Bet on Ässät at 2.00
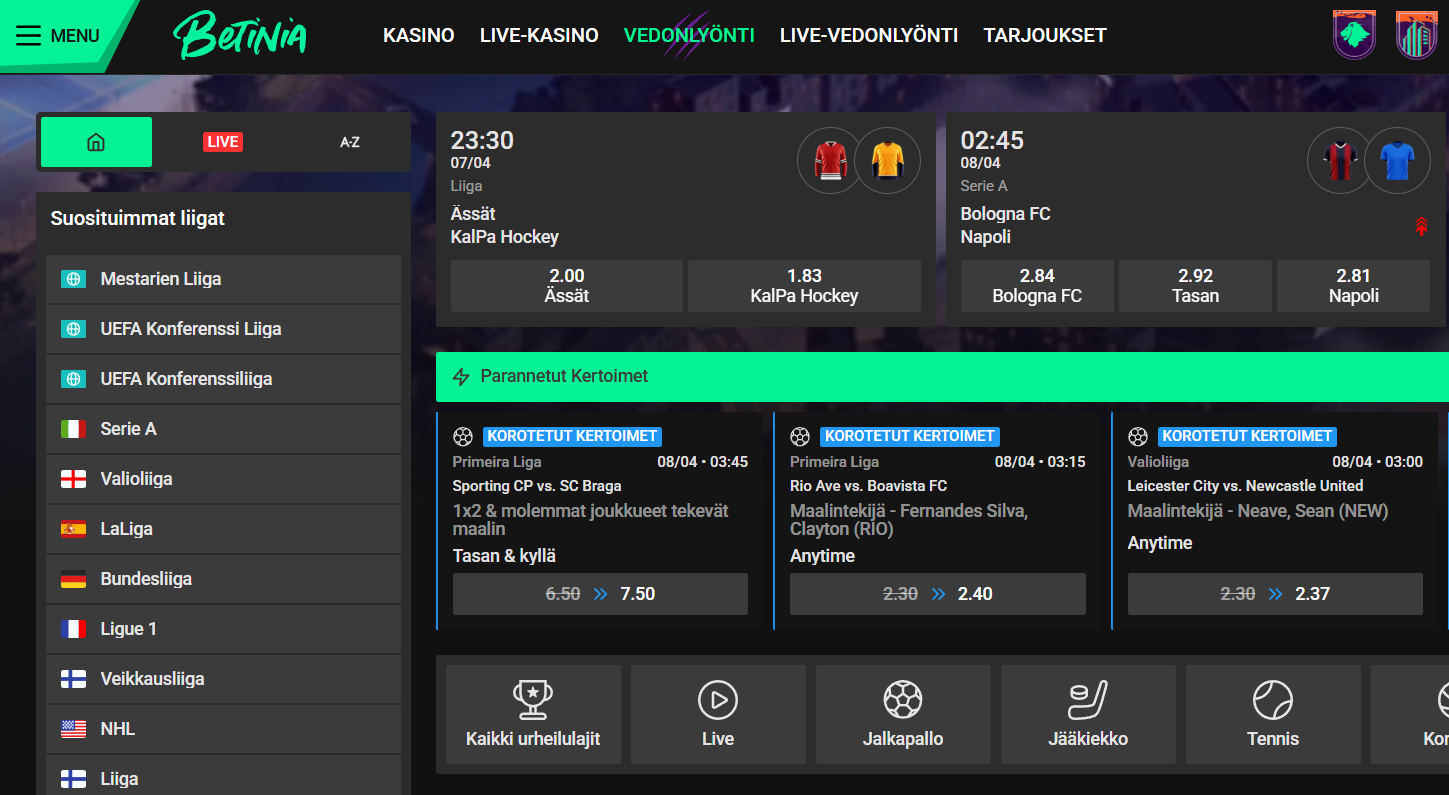 tap(567, 286)
